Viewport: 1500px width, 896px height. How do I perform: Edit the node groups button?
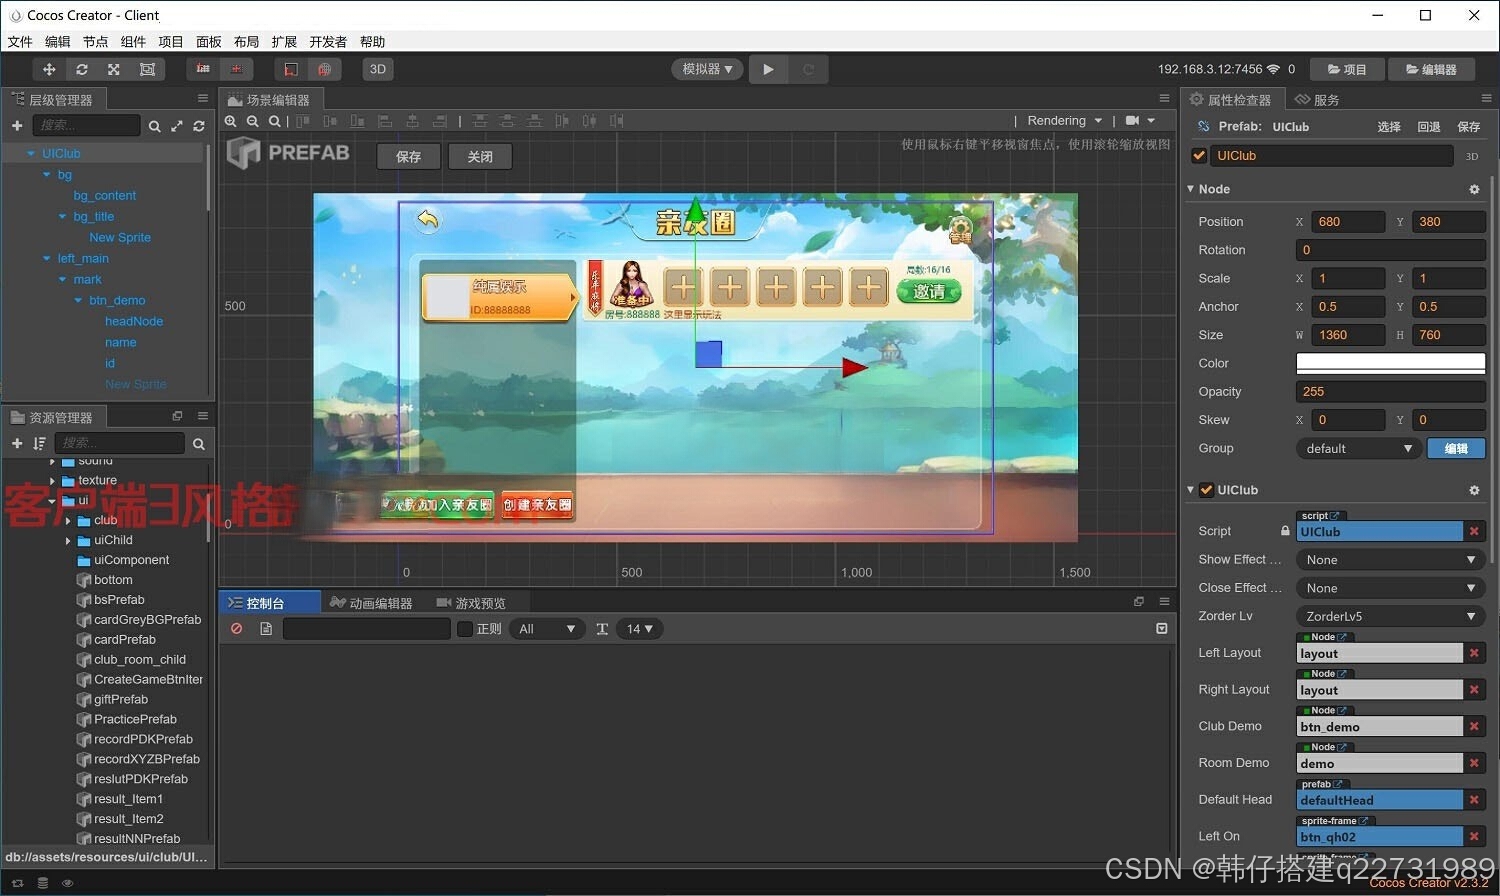pyautogui.click(x=1456, y=449)
